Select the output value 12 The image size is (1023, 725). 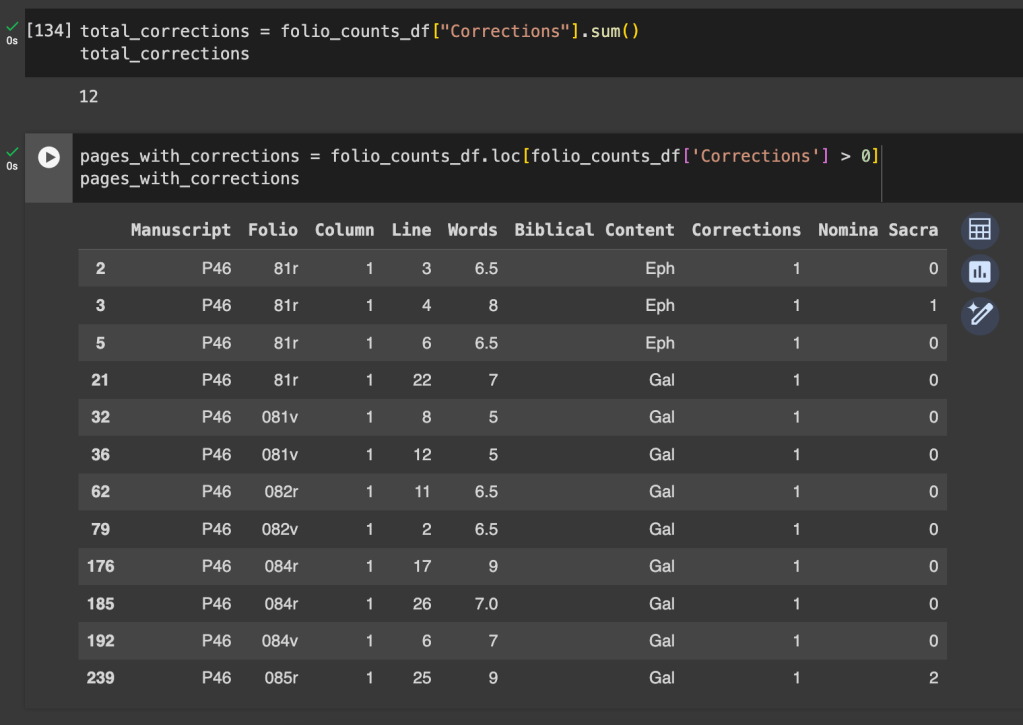(88, 97)
